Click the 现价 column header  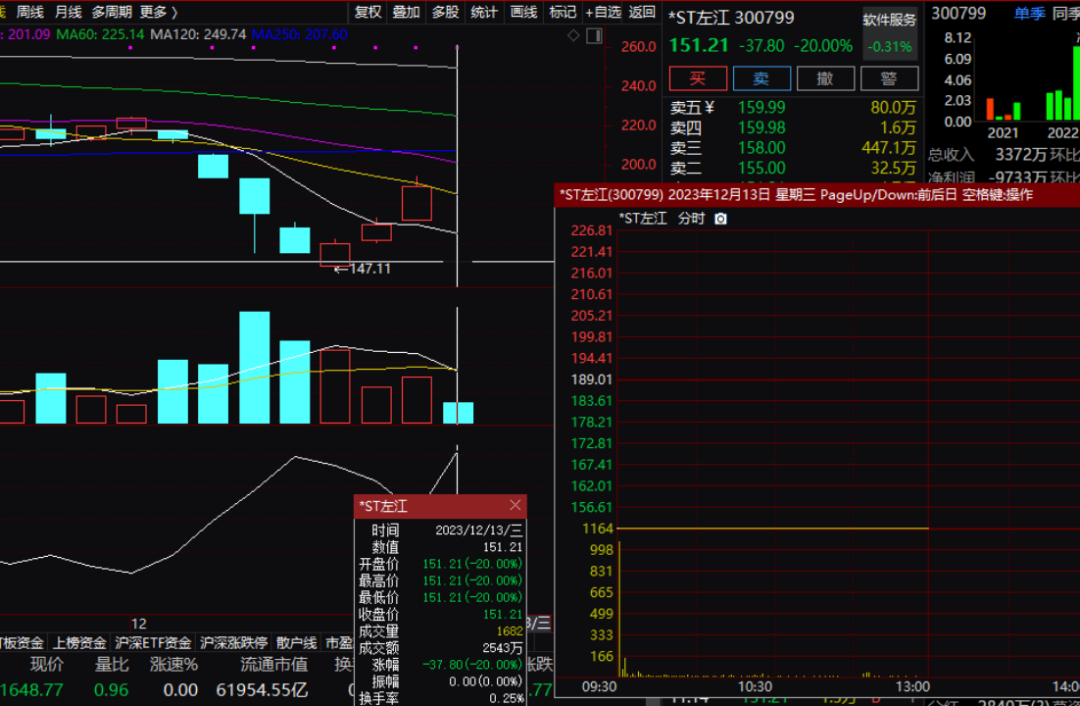pos(47,665)
